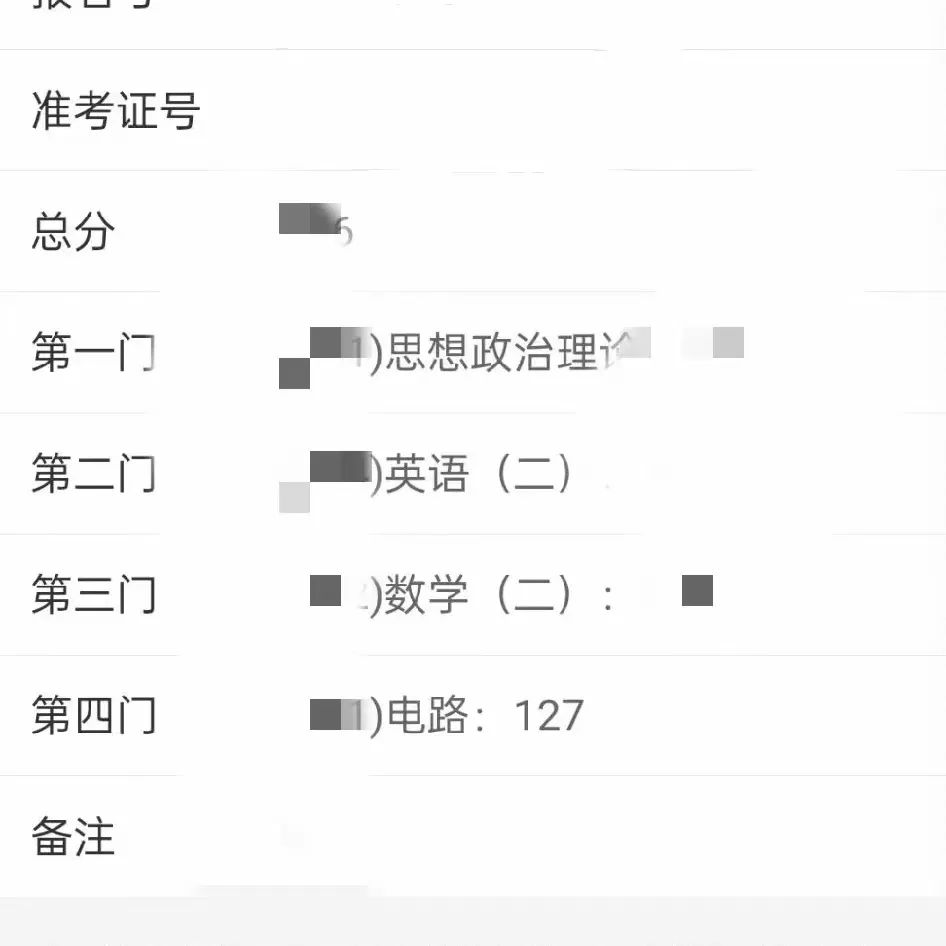This screenshot has width=946, height=946.
Task: Tap the 思想政治理论 subject text
Action: pyautogui.click(x=509, y=352)
